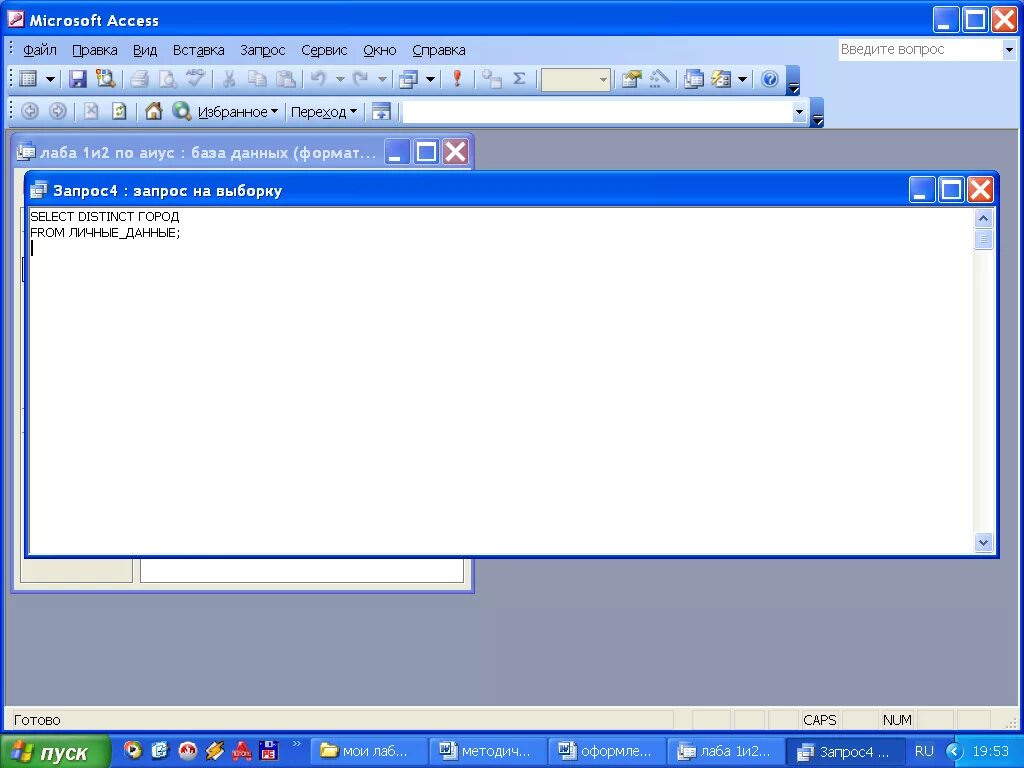Click the RU language indicator

[924, 752]
